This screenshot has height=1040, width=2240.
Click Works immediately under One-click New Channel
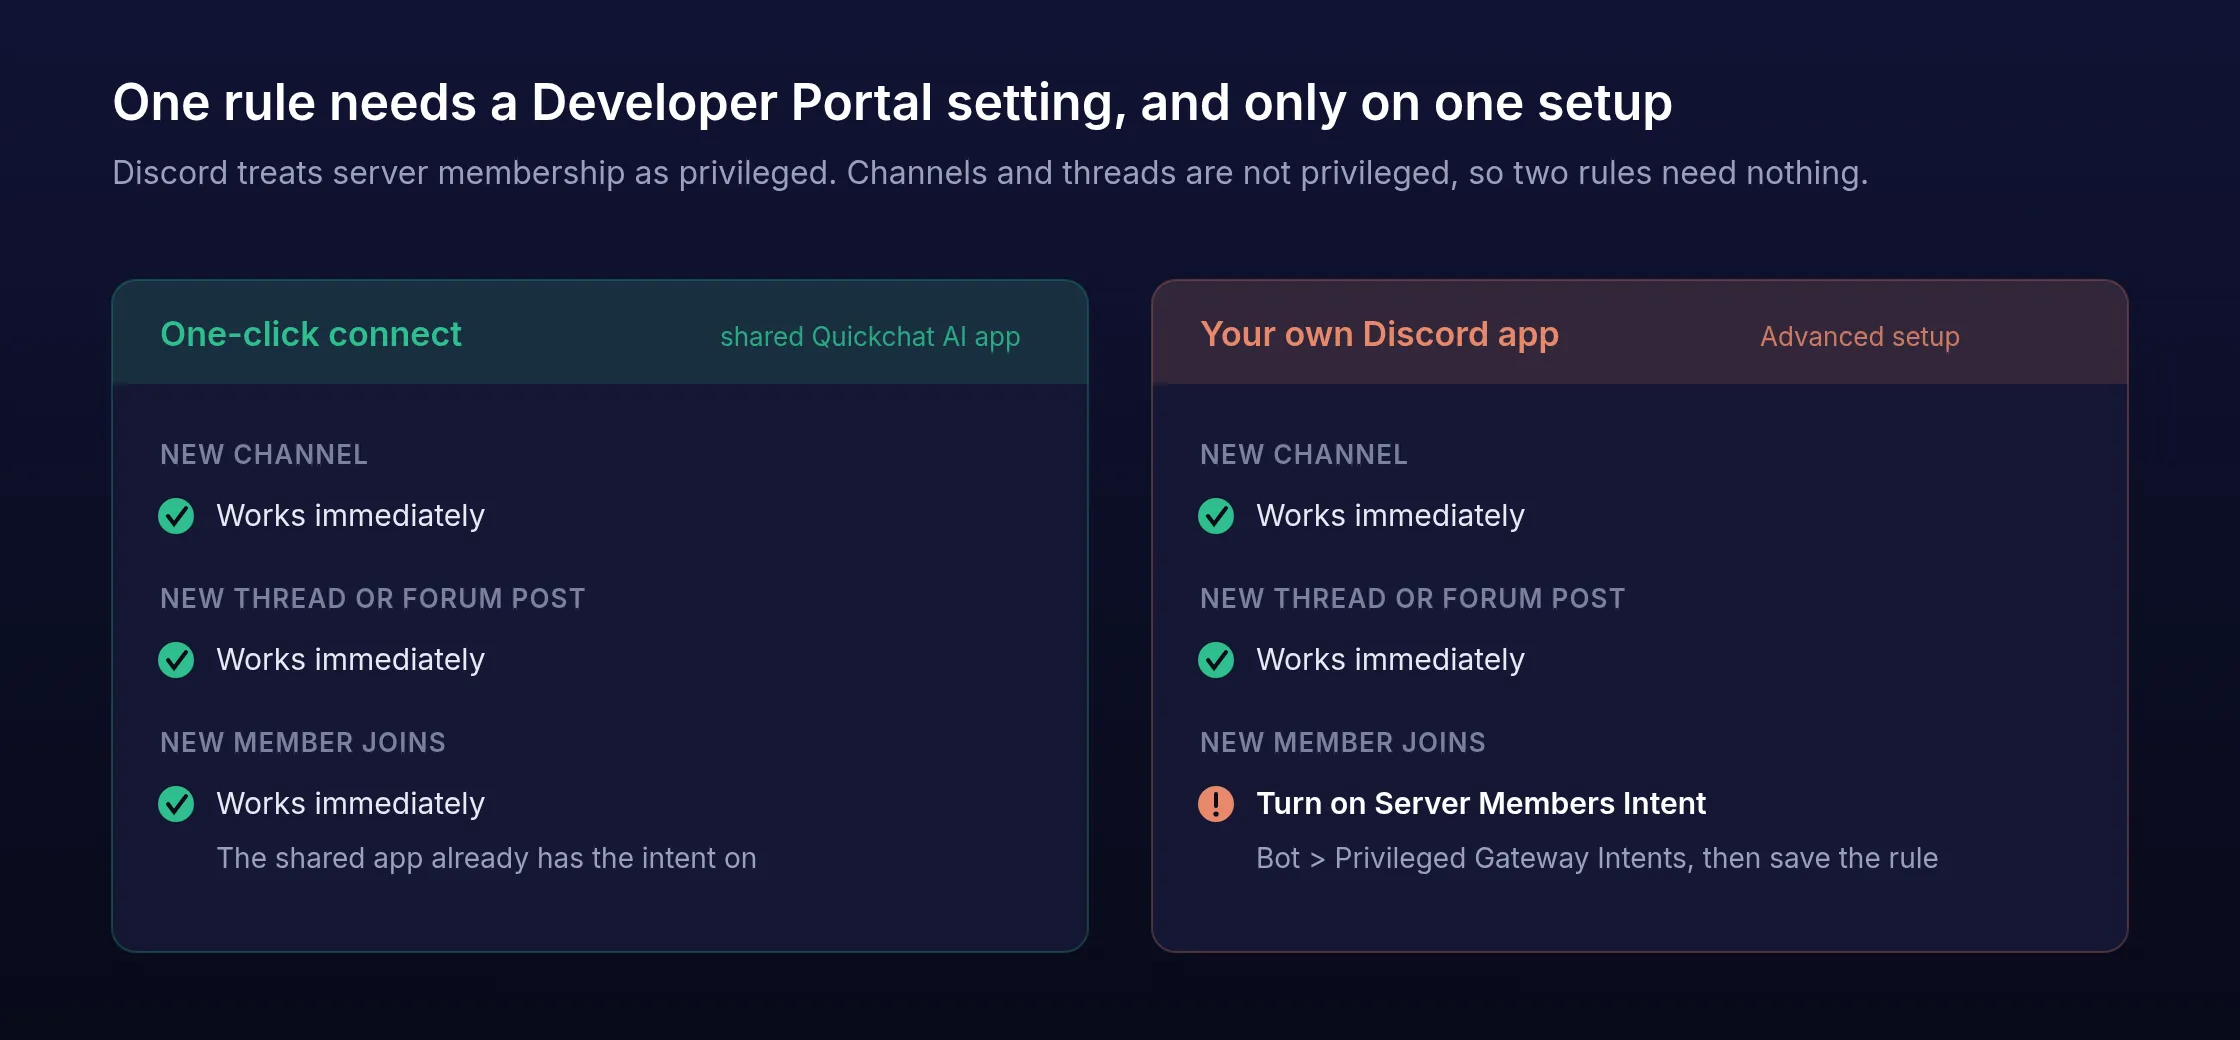coord(350,516)
